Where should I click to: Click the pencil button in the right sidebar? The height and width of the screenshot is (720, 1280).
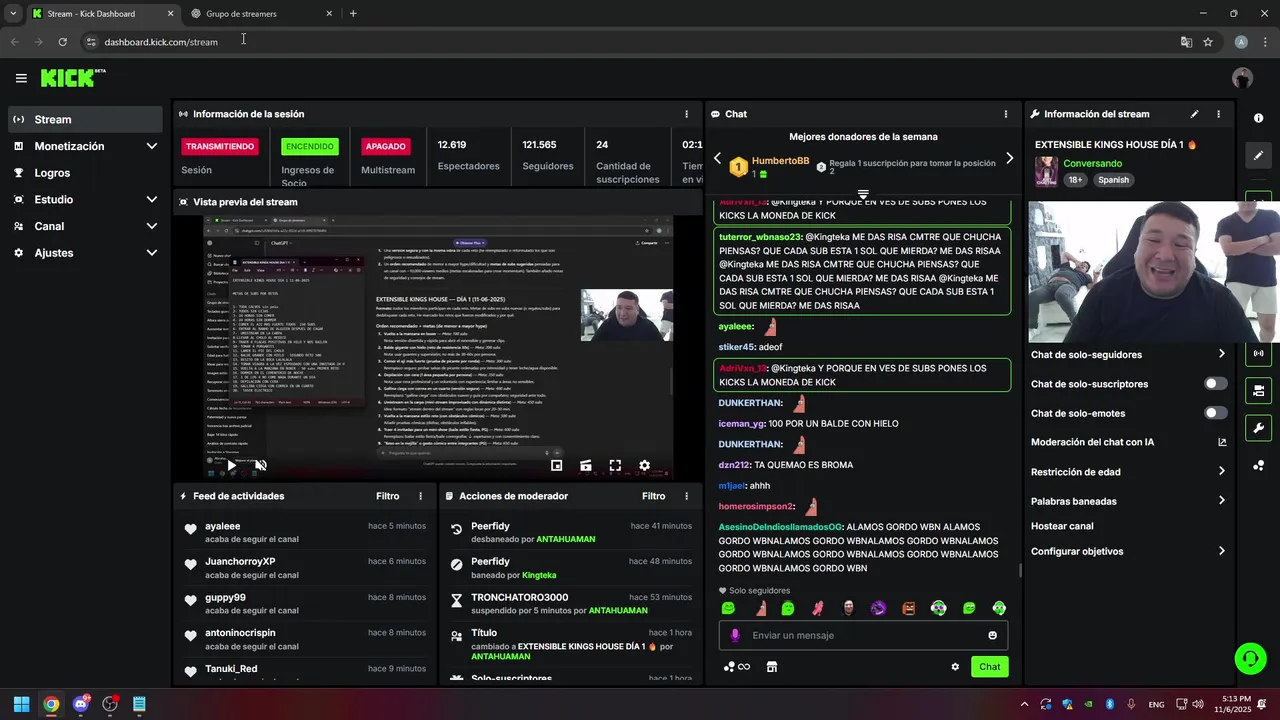pyautogui.click(x=1258, y=155)
